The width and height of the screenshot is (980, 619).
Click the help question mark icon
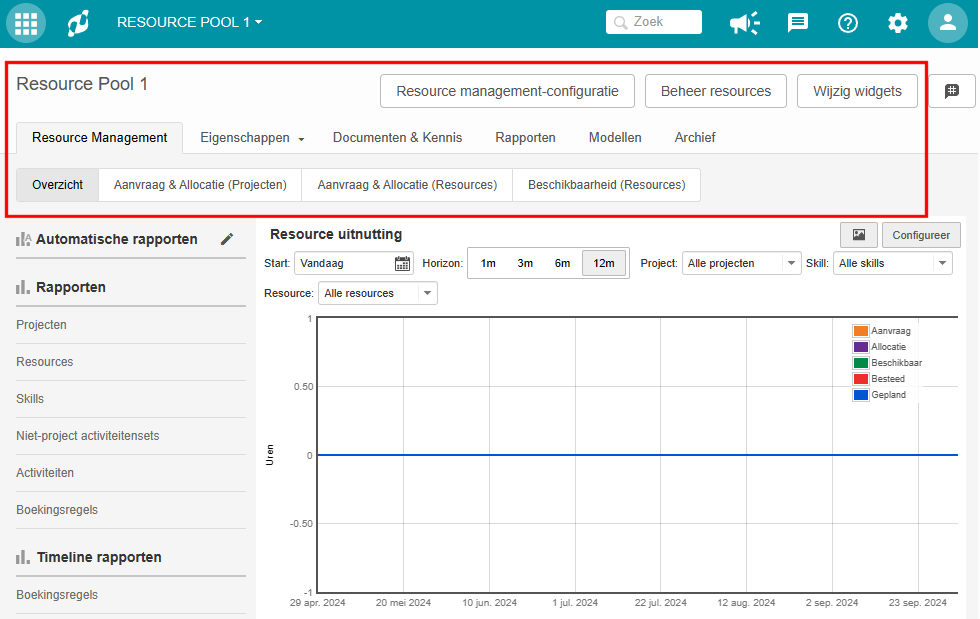click(x=848, y=22)
